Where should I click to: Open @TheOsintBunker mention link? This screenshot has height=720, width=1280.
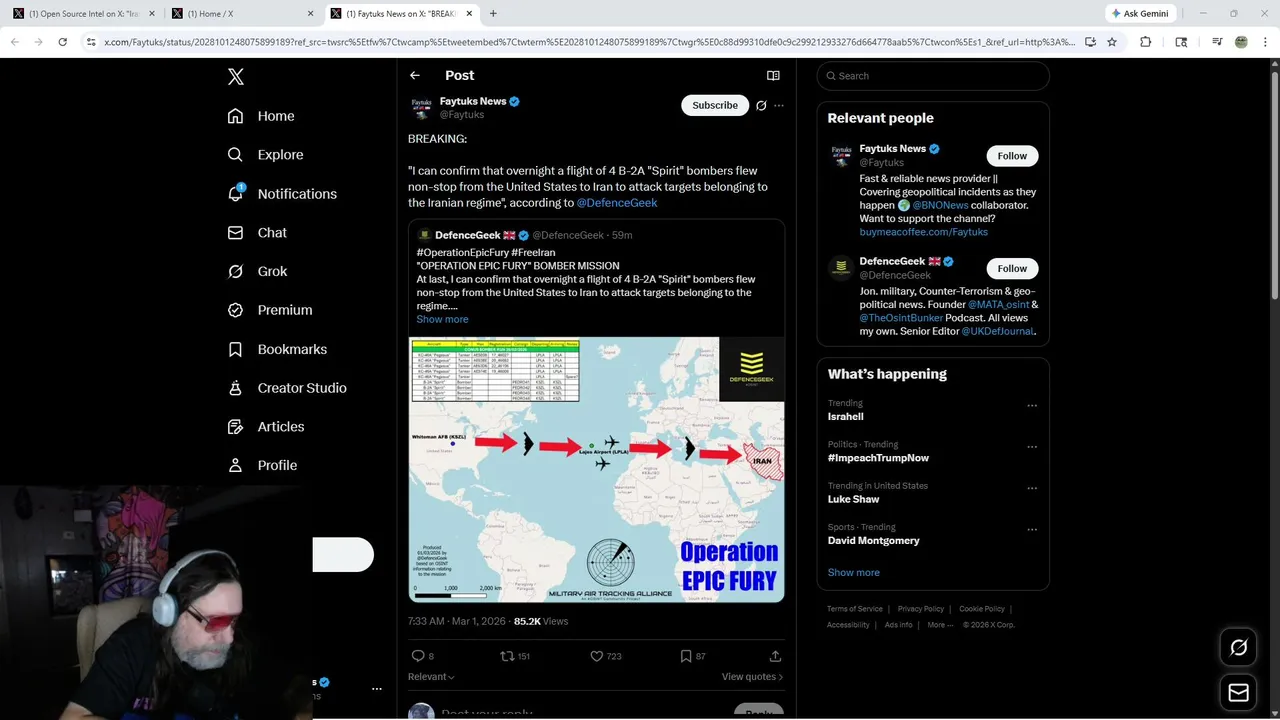pyautogui.click(x=901, y=318)
